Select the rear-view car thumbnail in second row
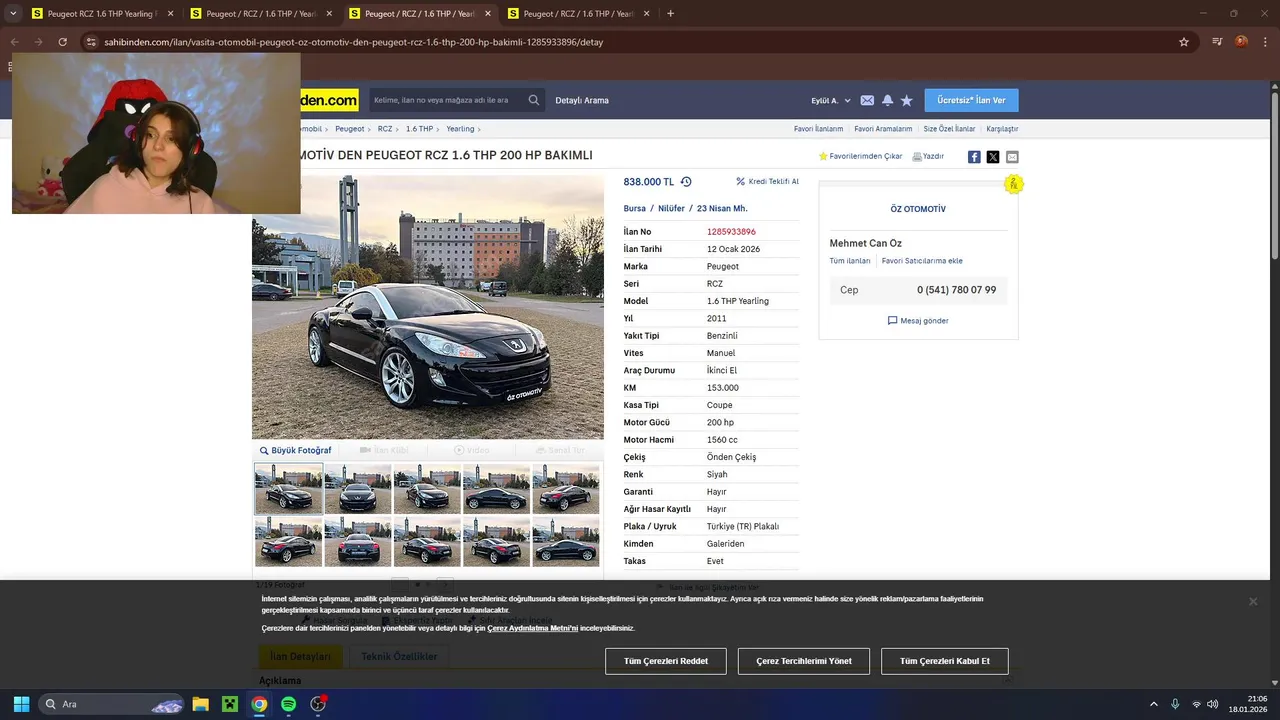Viewport: 1280px width, 720px height. pyautogui.click(x=358, y=542)
